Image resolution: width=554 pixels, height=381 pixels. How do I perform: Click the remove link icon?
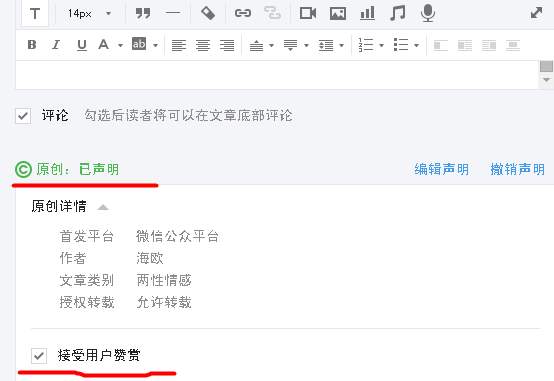[x=272, y=13]
